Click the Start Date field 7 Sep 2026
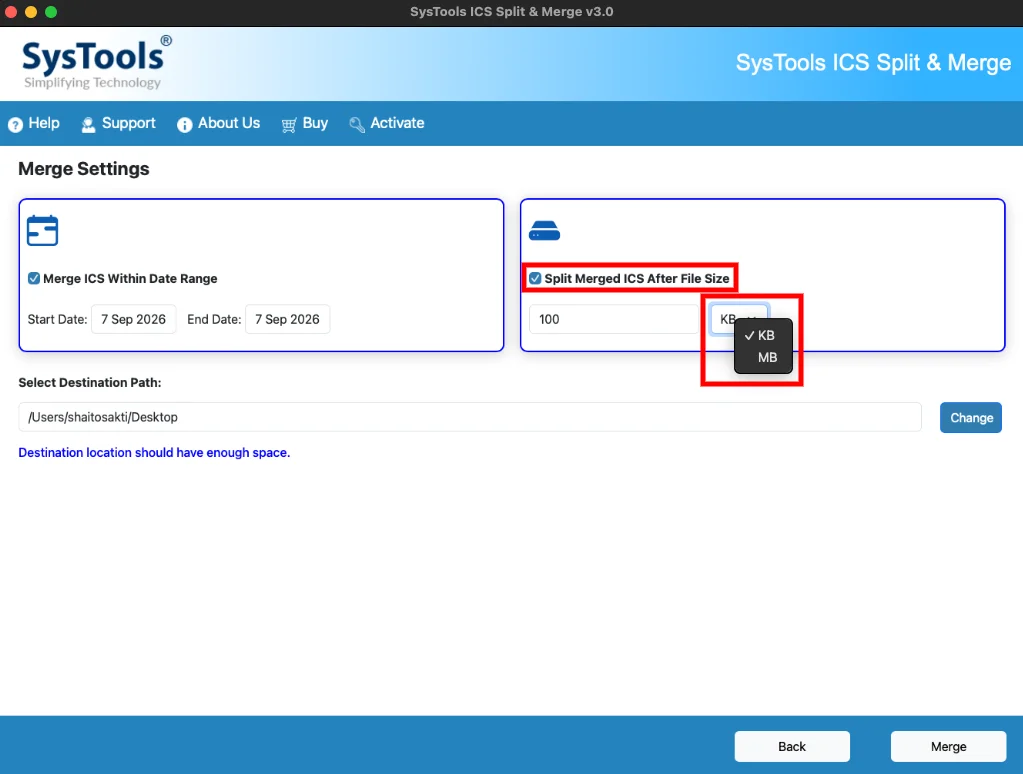Screen dimensions: 1023x774 [134, 319]
